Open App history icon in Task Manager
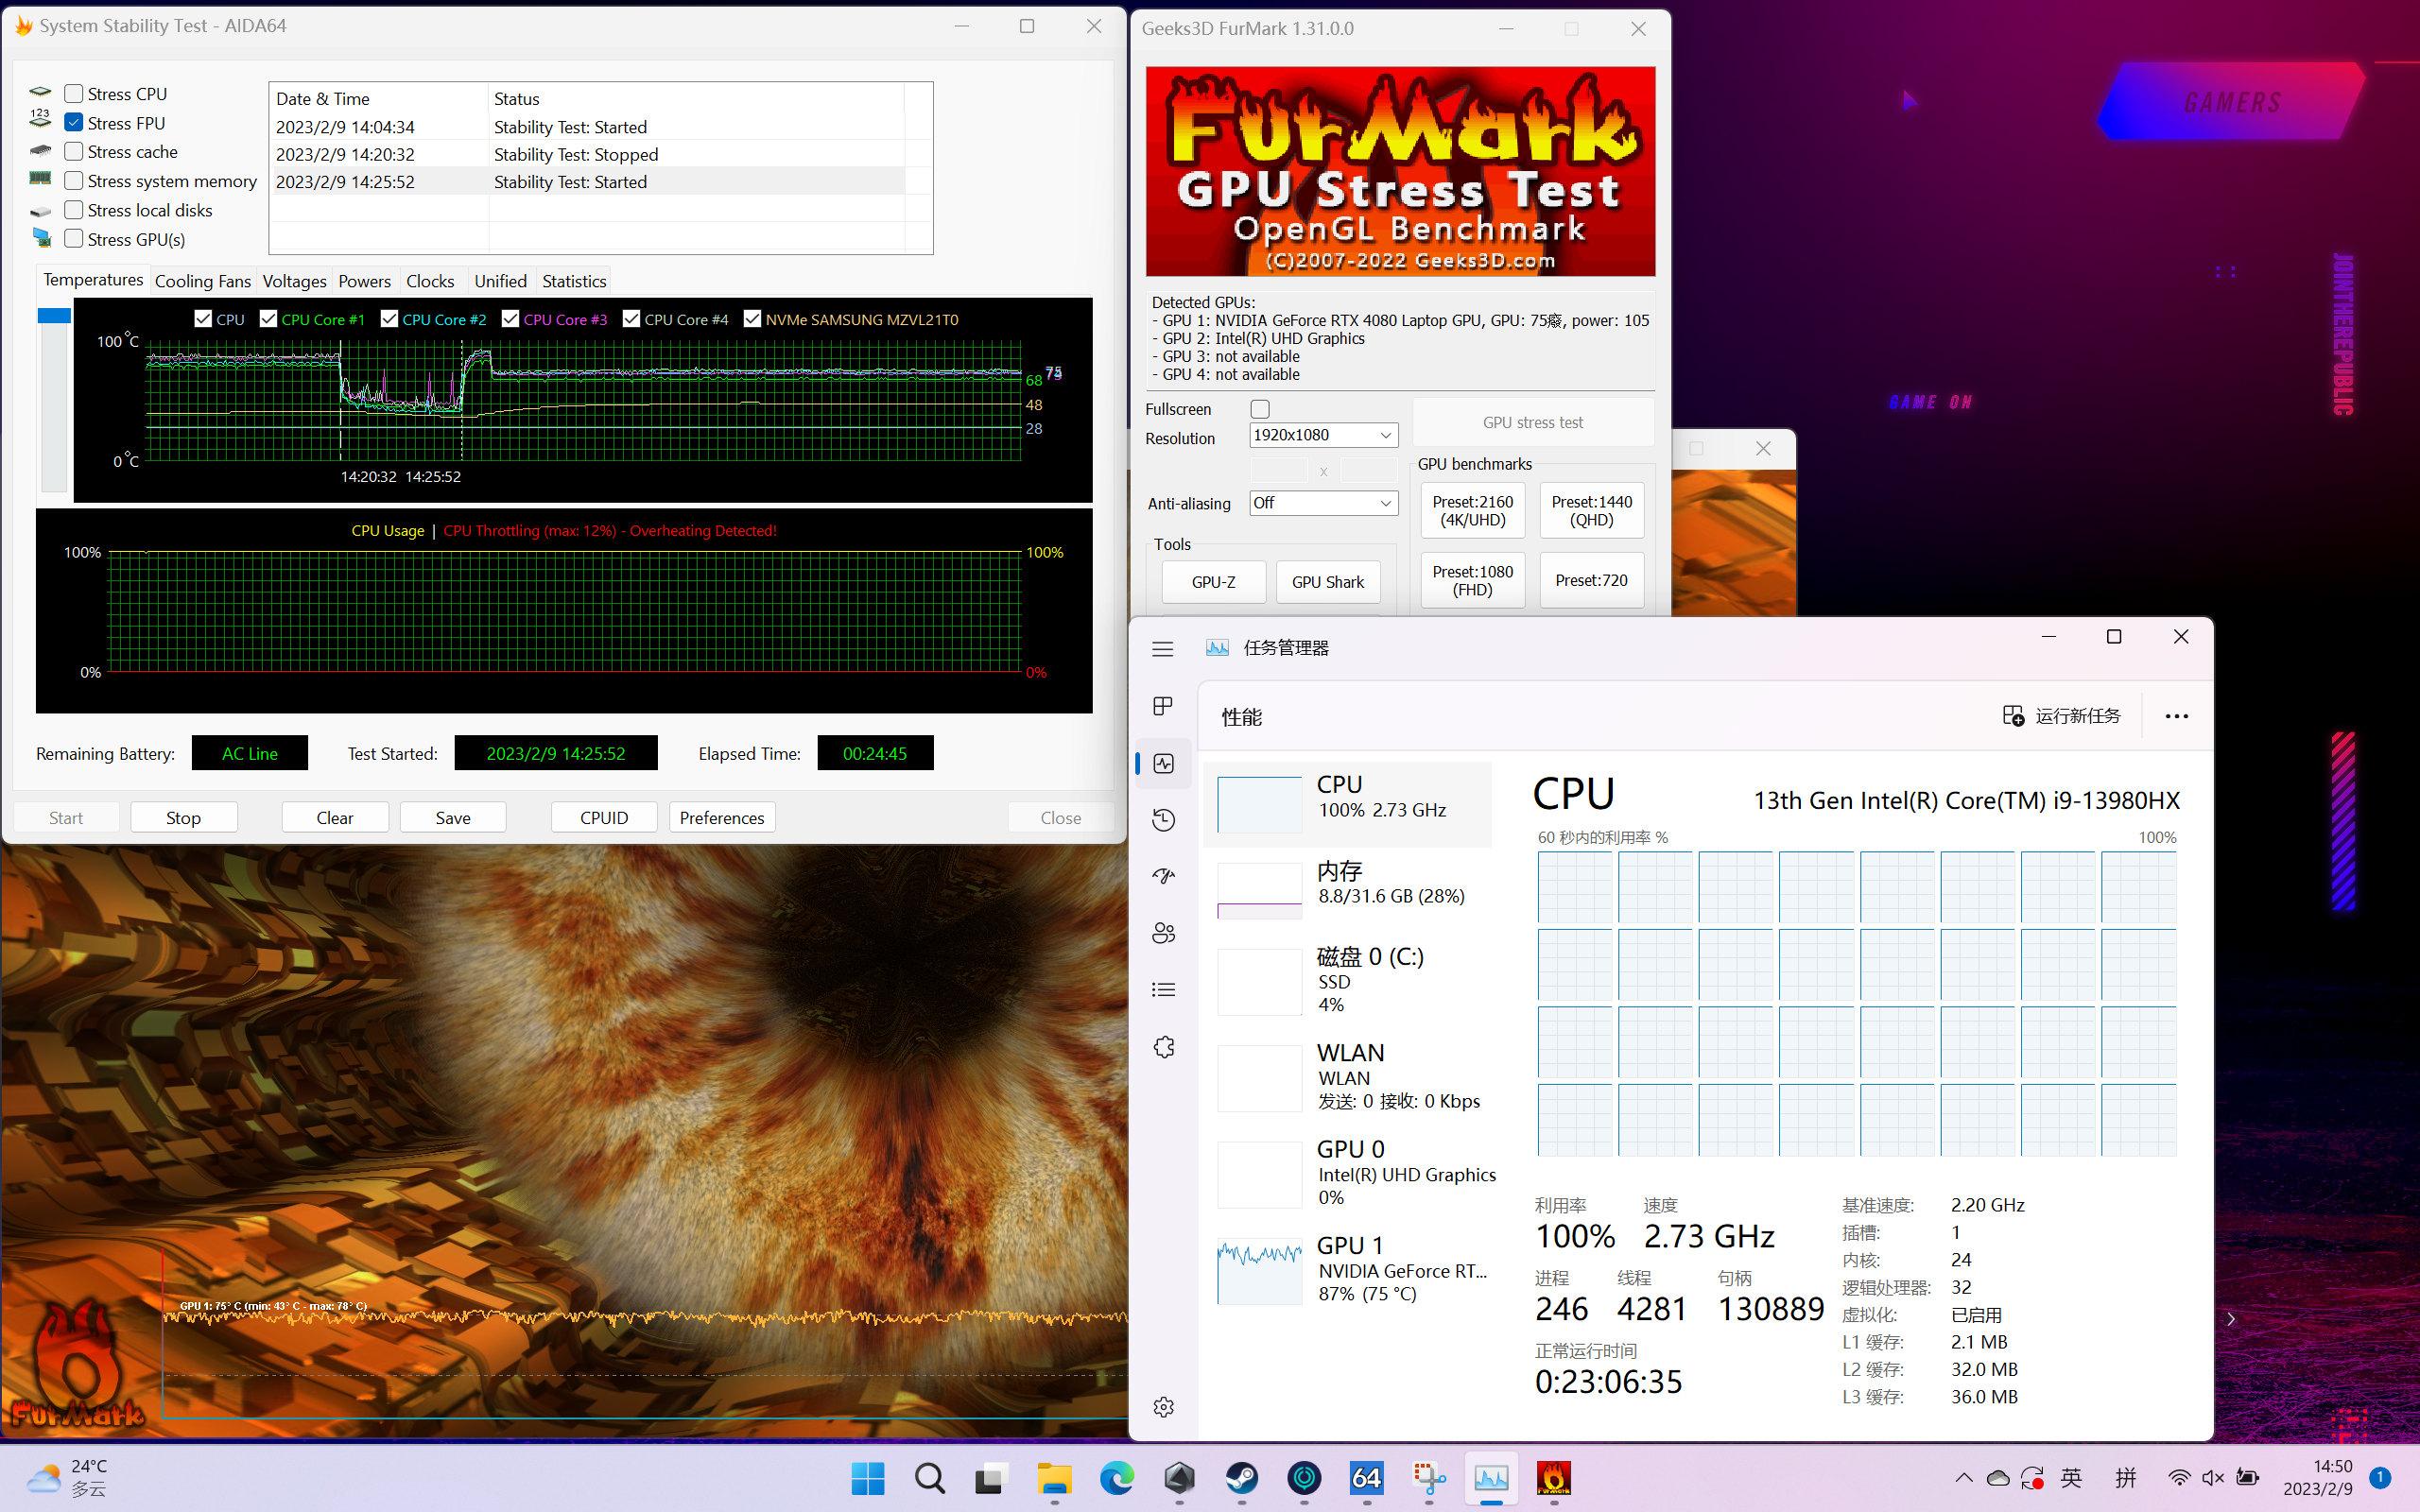Image resolution: width=2420 pixels, height=1512 pixels. 1162,820
